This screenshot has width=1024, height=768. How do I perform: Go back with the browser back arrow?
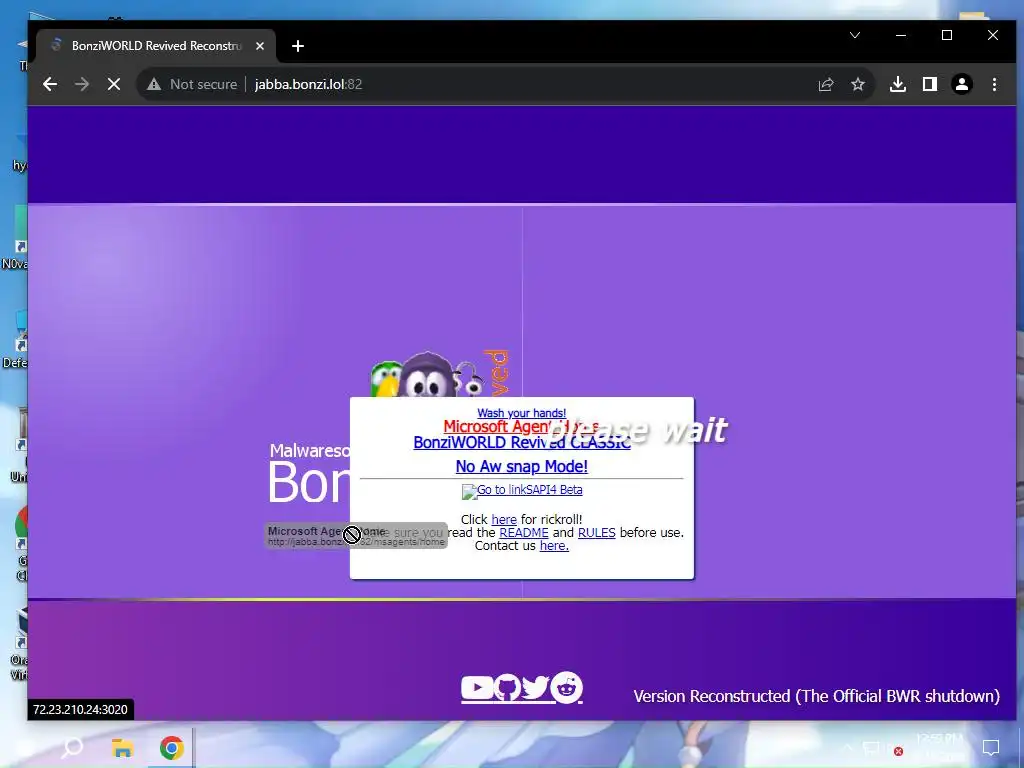tap(50, 84)
